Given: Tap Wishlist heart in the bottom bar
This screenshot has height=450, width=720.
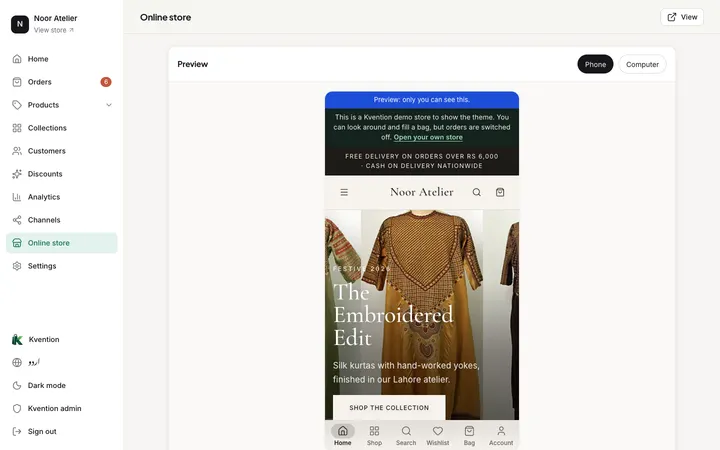Looking at the screenshot, I should [x=438, y=435].
